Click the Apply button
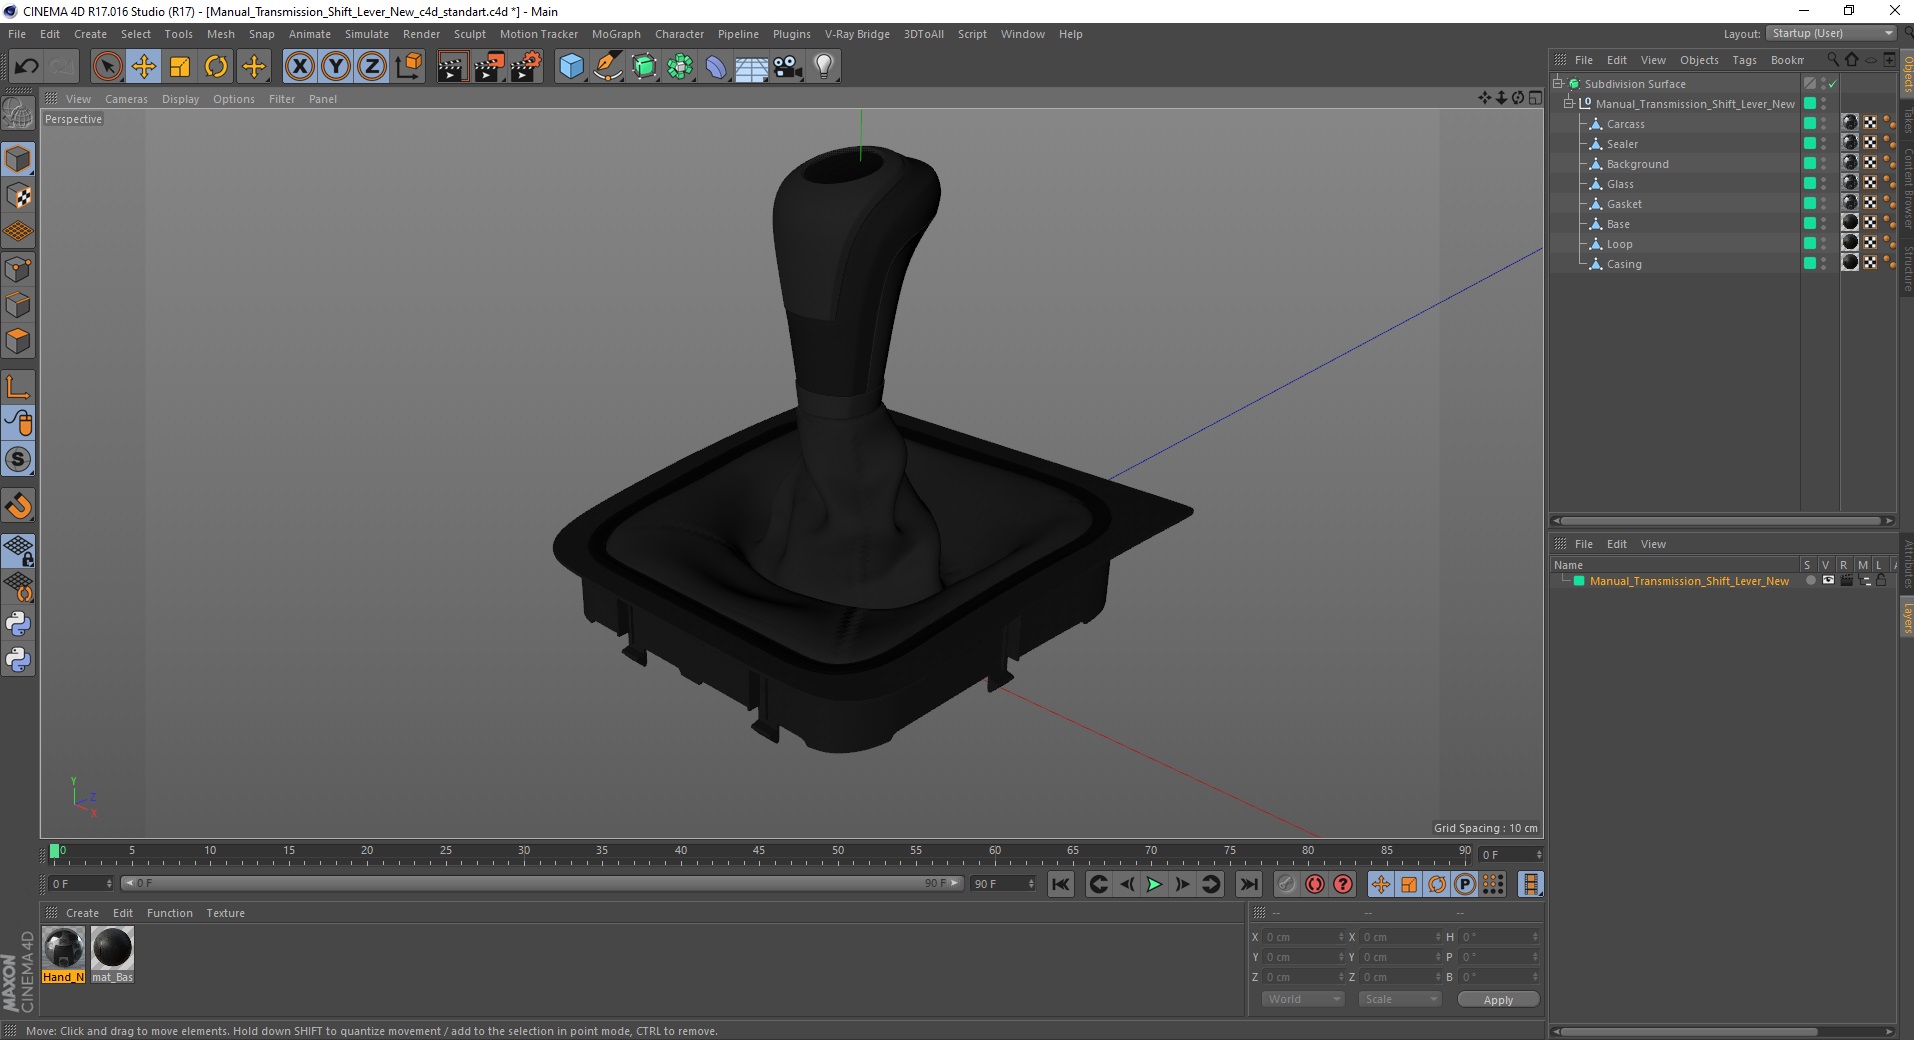Viewport: 1914px width, 1040px height. coord(1498,1000)
